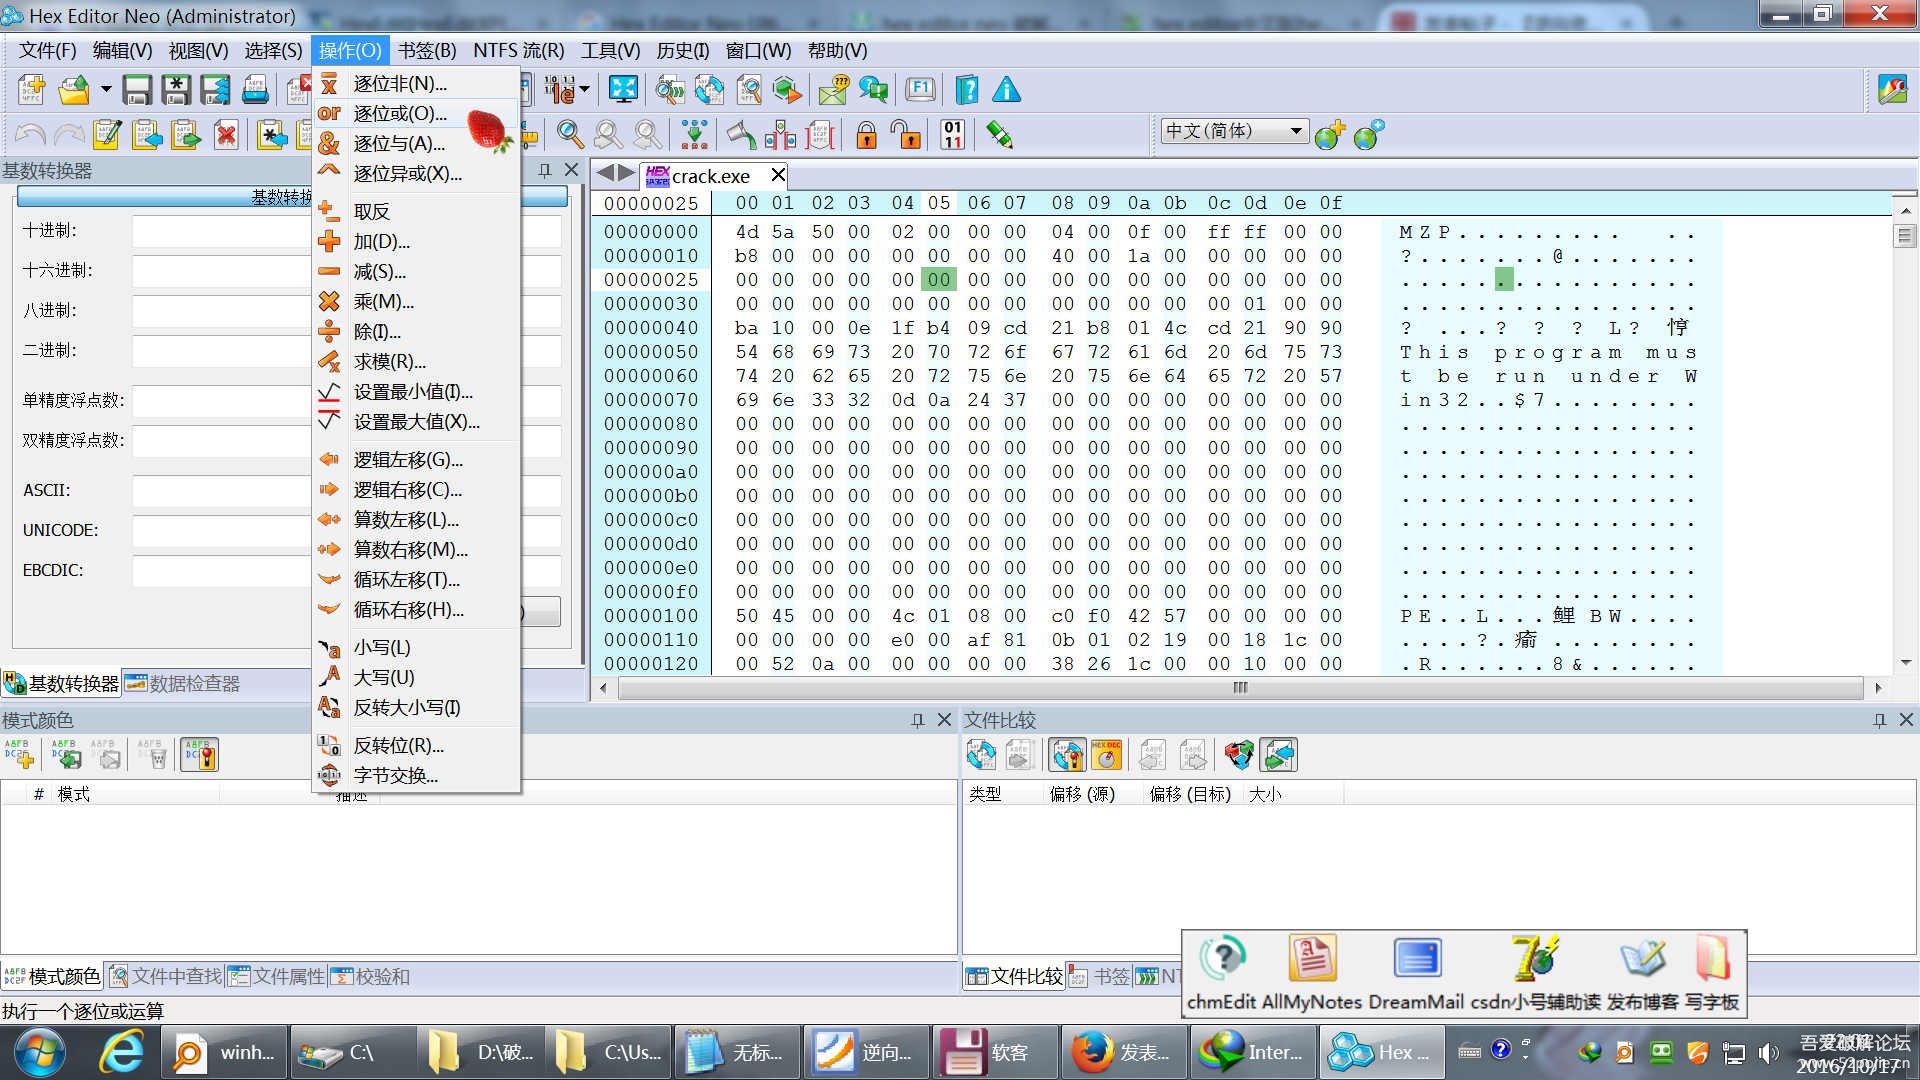Click the 01 11 binary view icon
1920x1080 pixels.
[952, 134]
